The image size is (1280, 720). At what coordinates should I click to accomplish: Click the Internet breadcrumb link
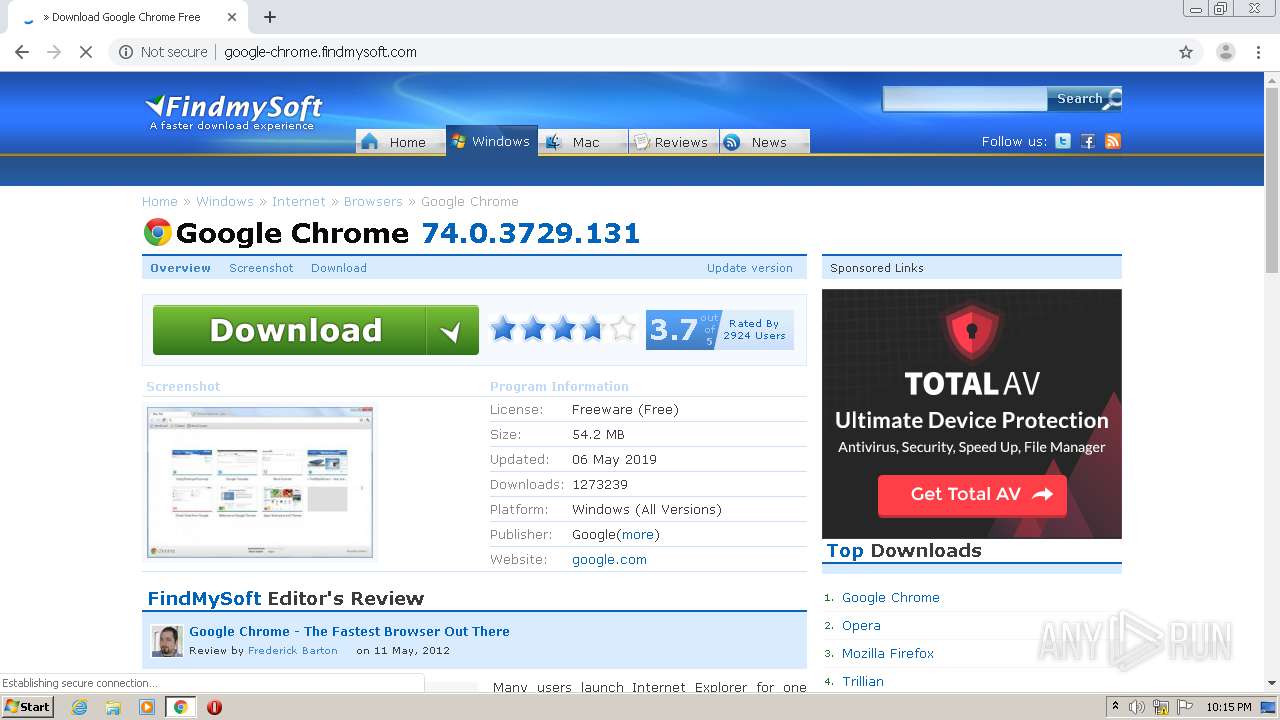tap(298, 201)
